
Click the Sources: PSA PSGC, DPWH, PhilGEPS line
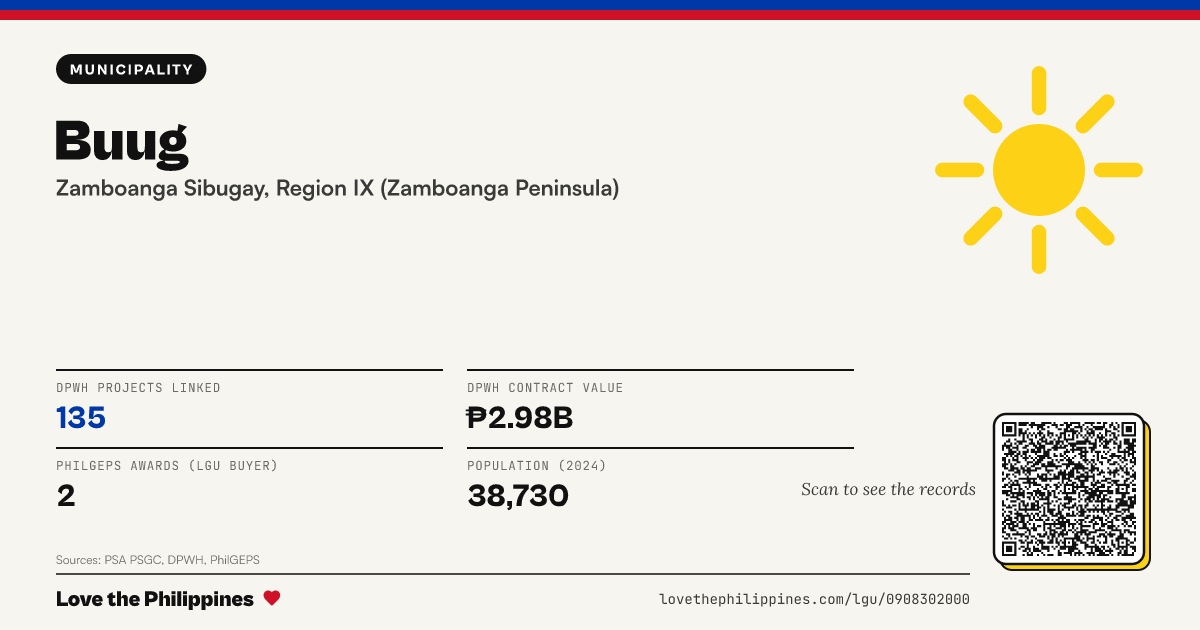point(158,560)
